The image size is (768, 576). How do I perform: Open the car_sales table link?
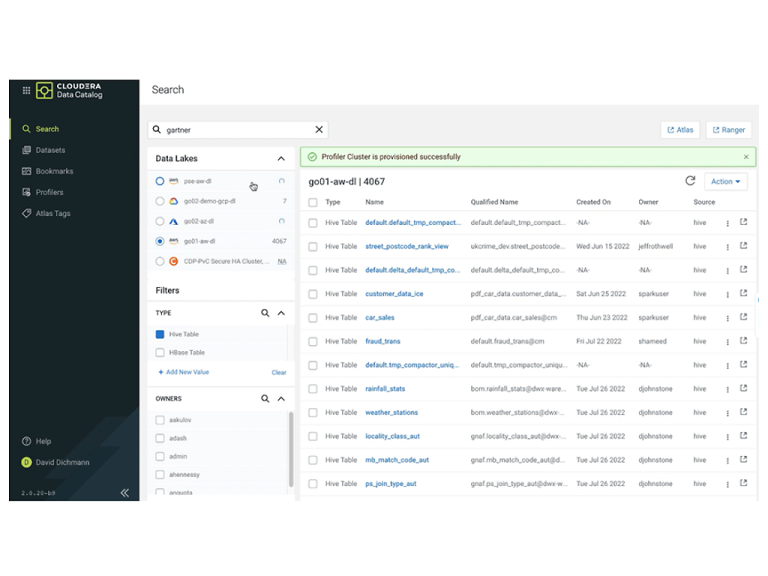click(x=380, y=318)
